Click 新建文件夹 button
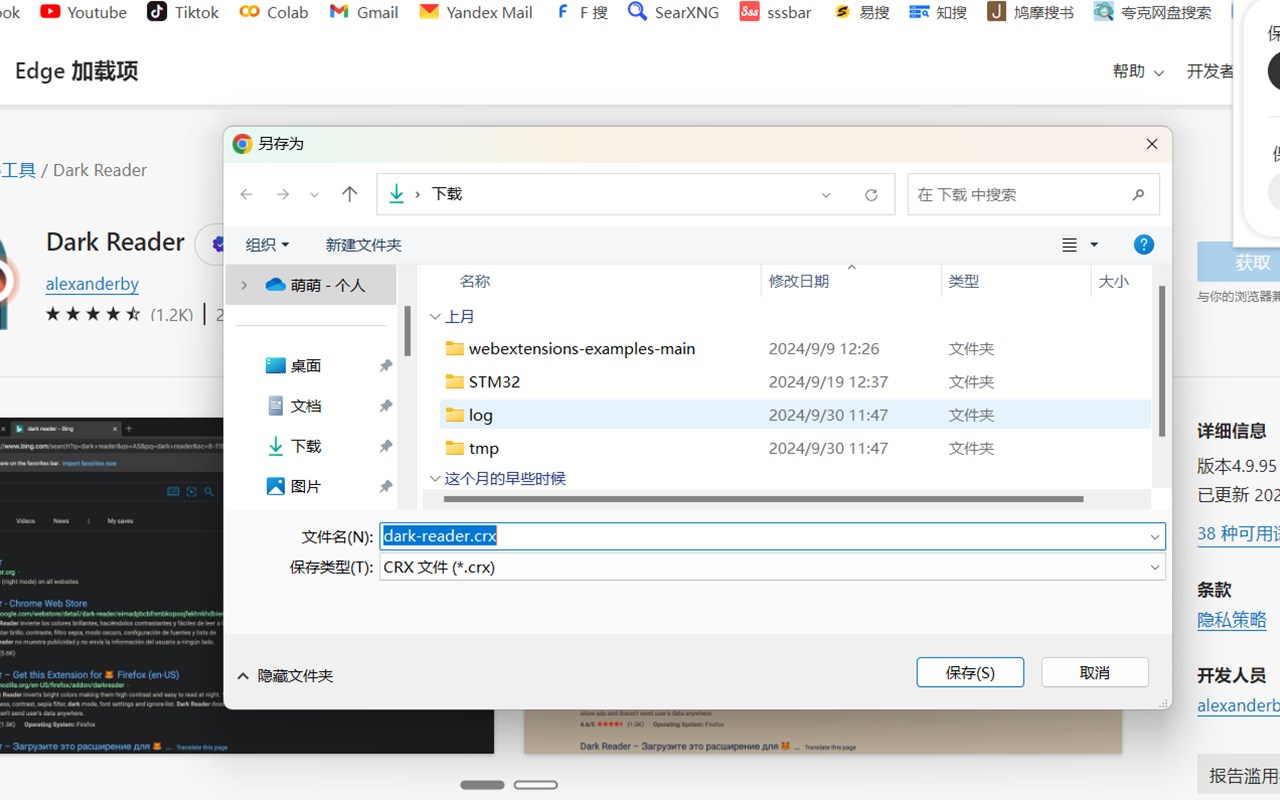This screenshot has width=1280, height=800. (363, 245)
